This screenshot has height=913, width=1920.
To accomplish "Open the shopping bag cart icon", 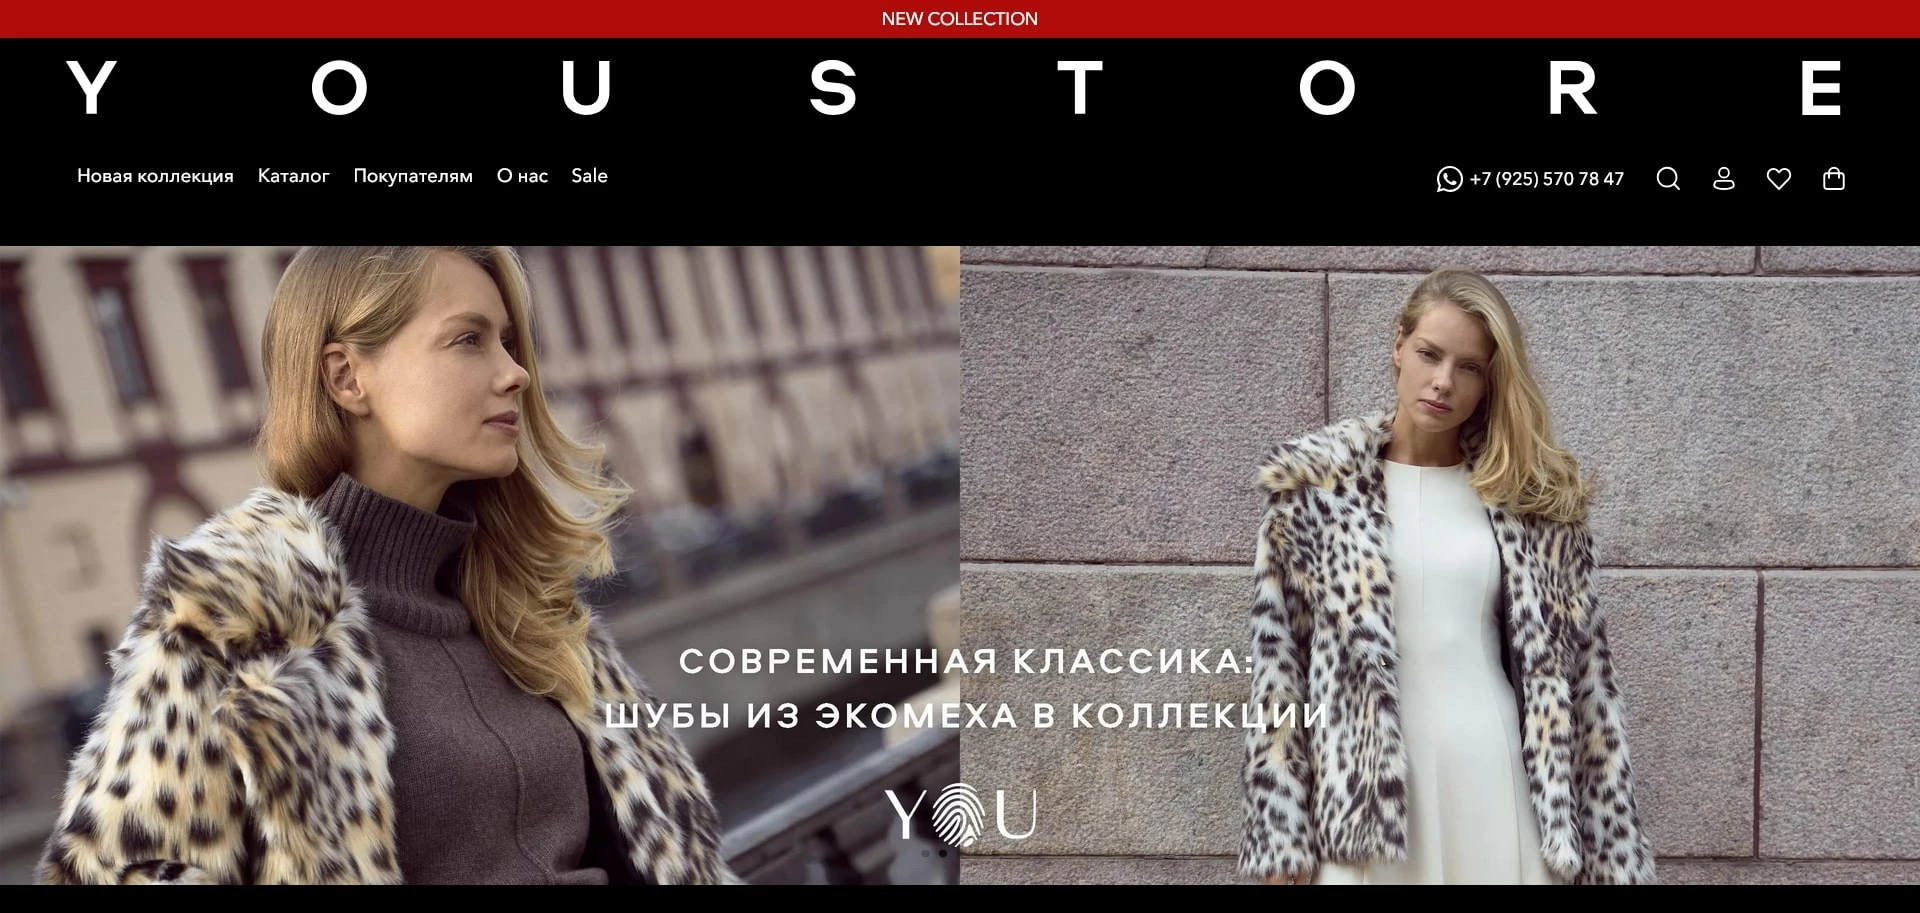I will pos(1834,179).
